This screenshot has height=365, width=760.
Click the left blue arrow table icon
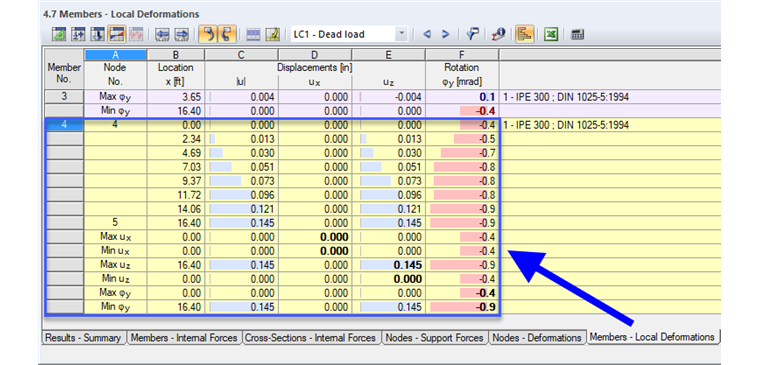tap(162, 34)
